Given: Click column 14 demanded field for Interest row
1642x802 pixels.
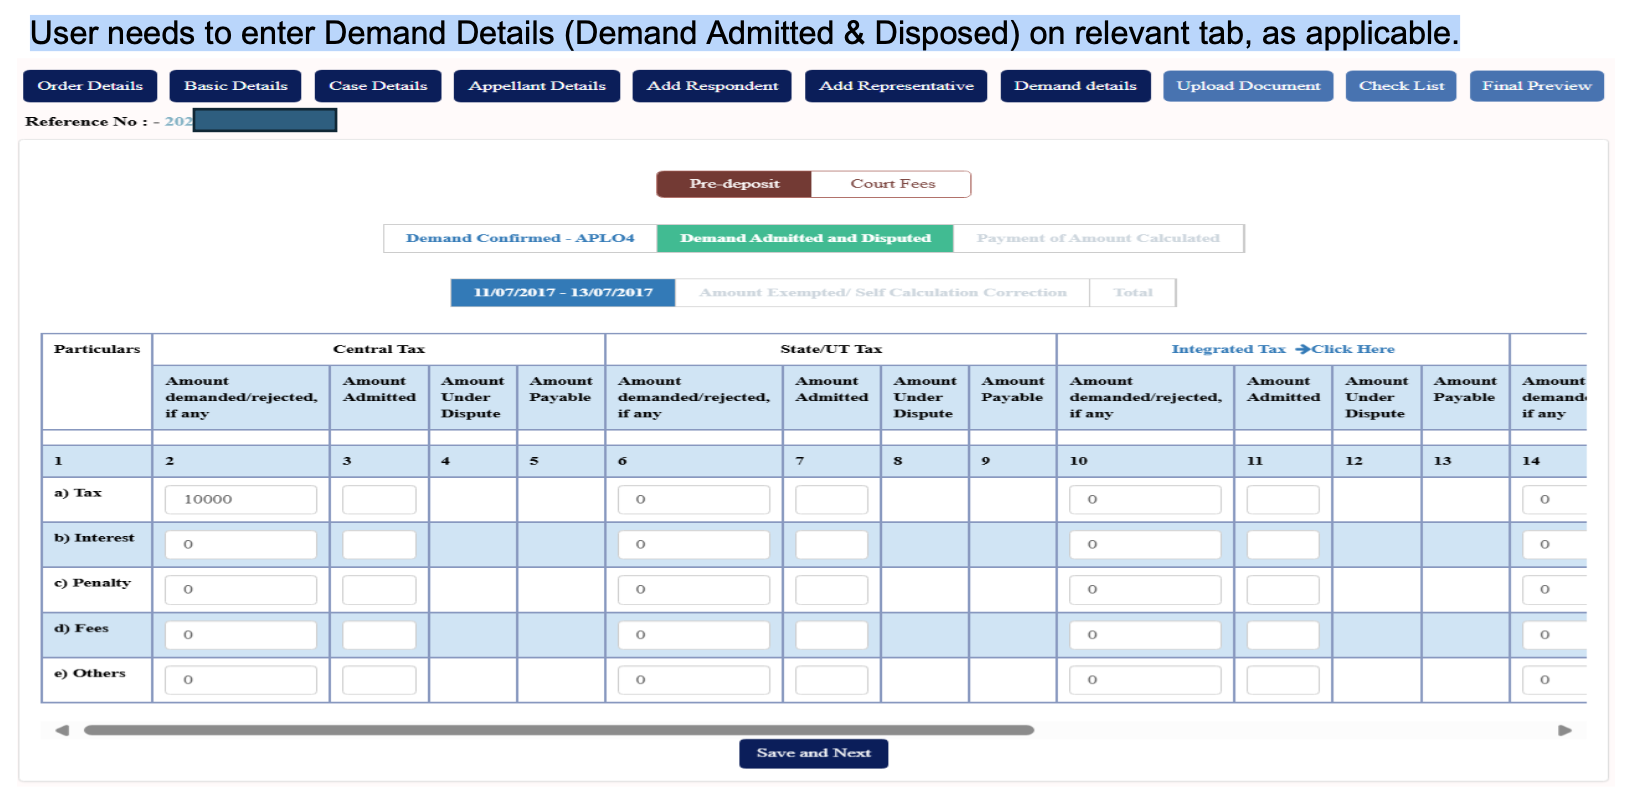Looking at the screenshot, I should 1555,544.
